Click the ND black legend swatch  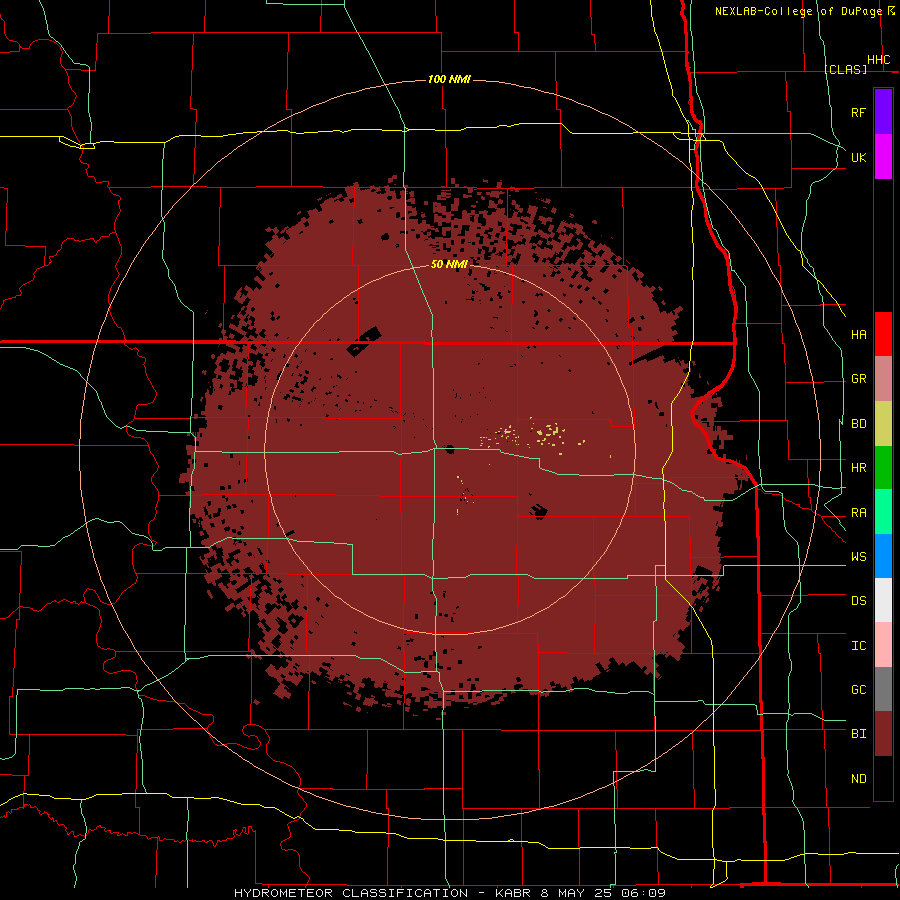click(883, 778)
